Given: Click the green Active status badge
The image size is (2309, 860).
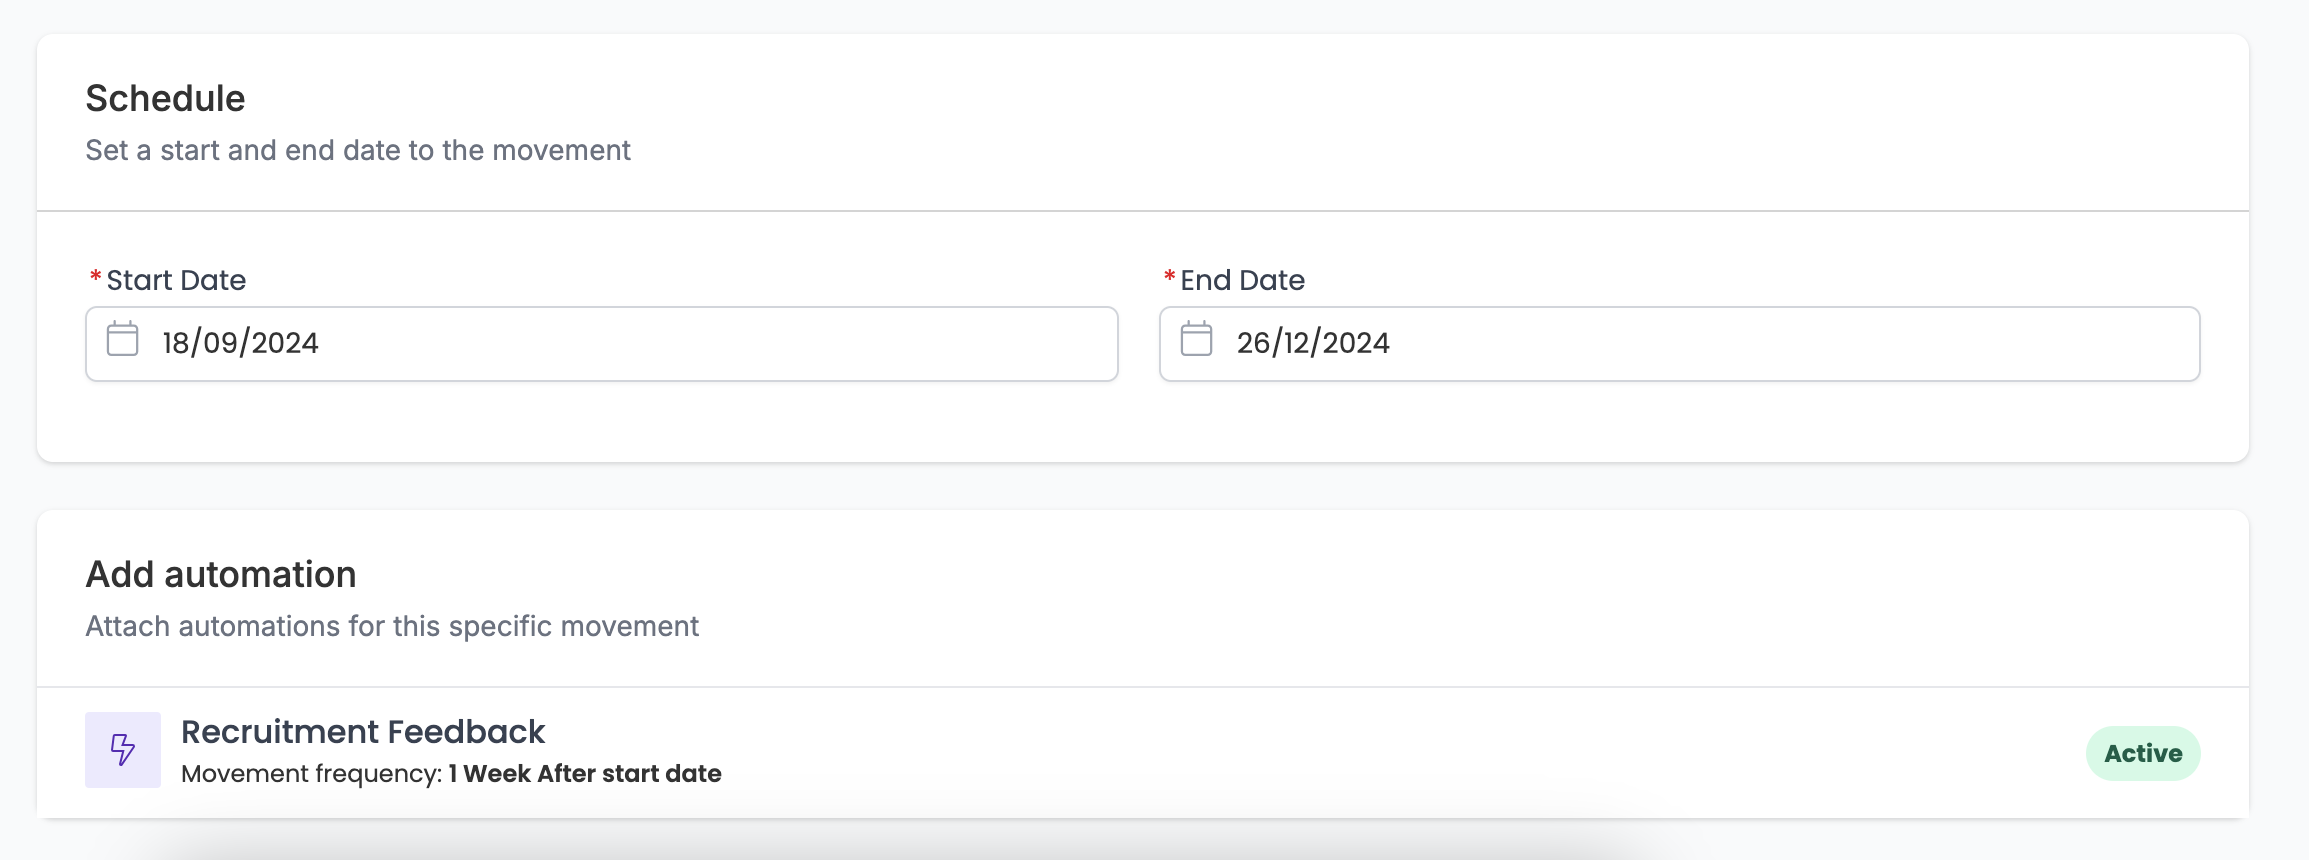Looking at the screenshot, I should coord(2143,753).
